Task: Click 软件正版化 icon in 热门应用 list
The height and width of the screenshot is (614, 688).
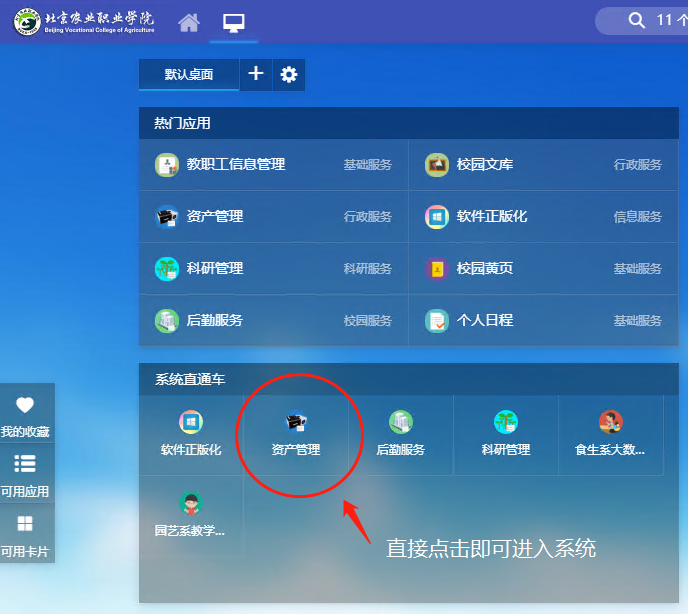Action: click(437, 216)
